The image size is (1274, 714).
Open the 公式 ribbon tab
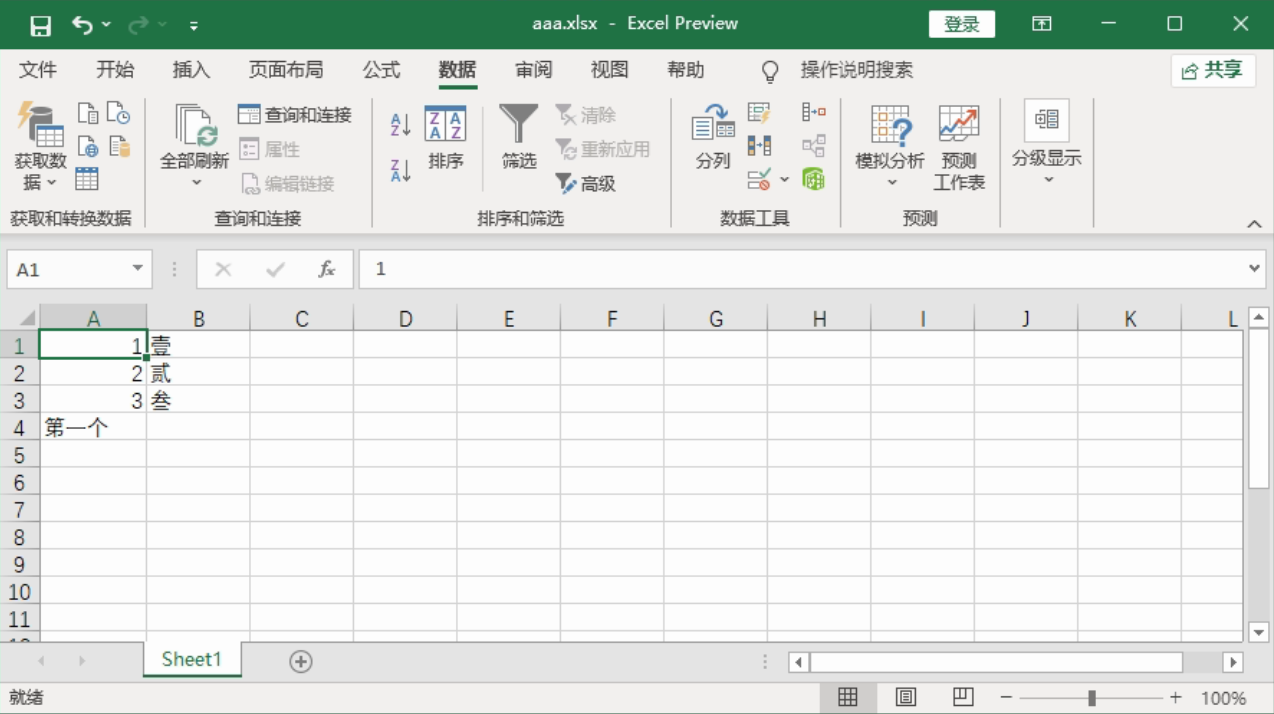(381, 70)
